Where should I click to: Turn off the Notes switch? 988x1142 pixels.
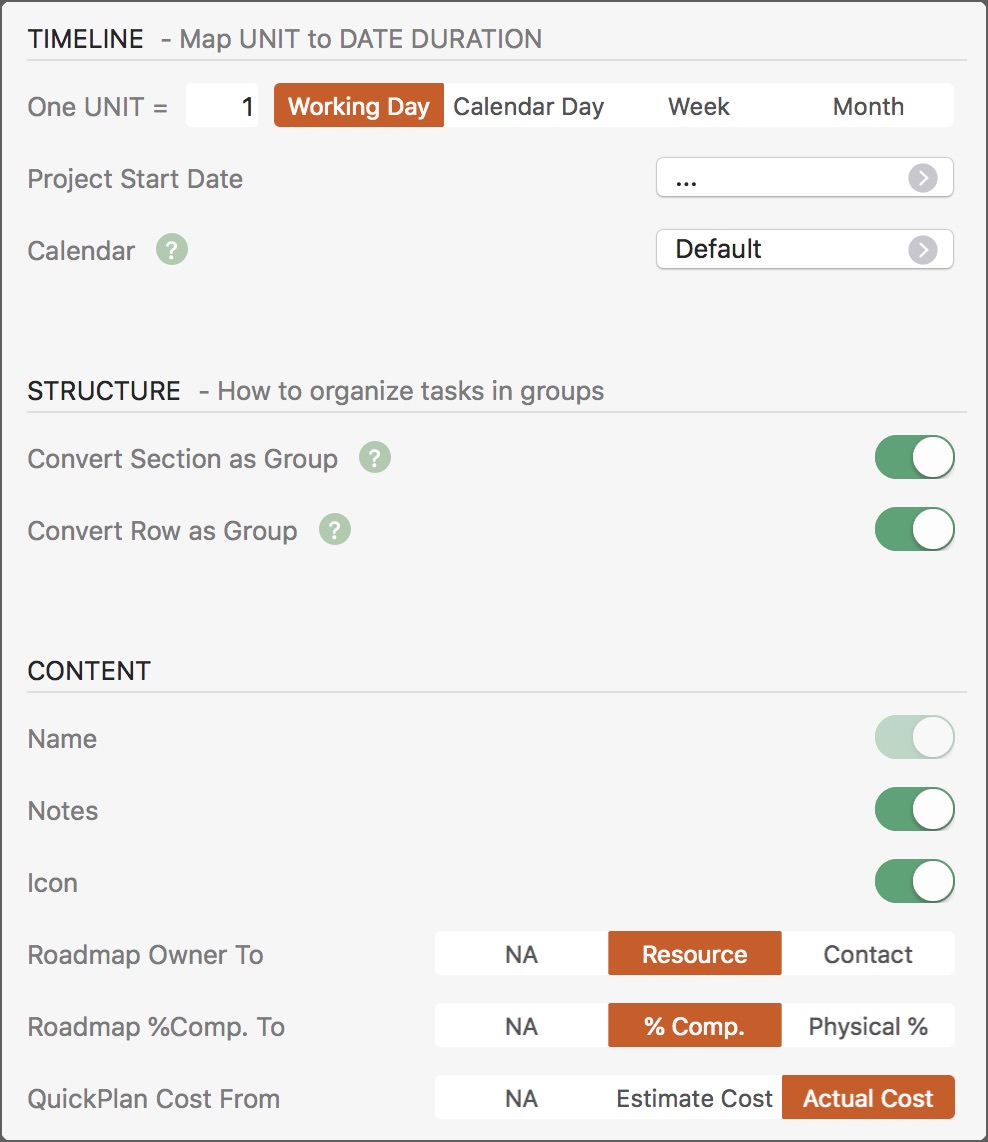tap(914, 810)
